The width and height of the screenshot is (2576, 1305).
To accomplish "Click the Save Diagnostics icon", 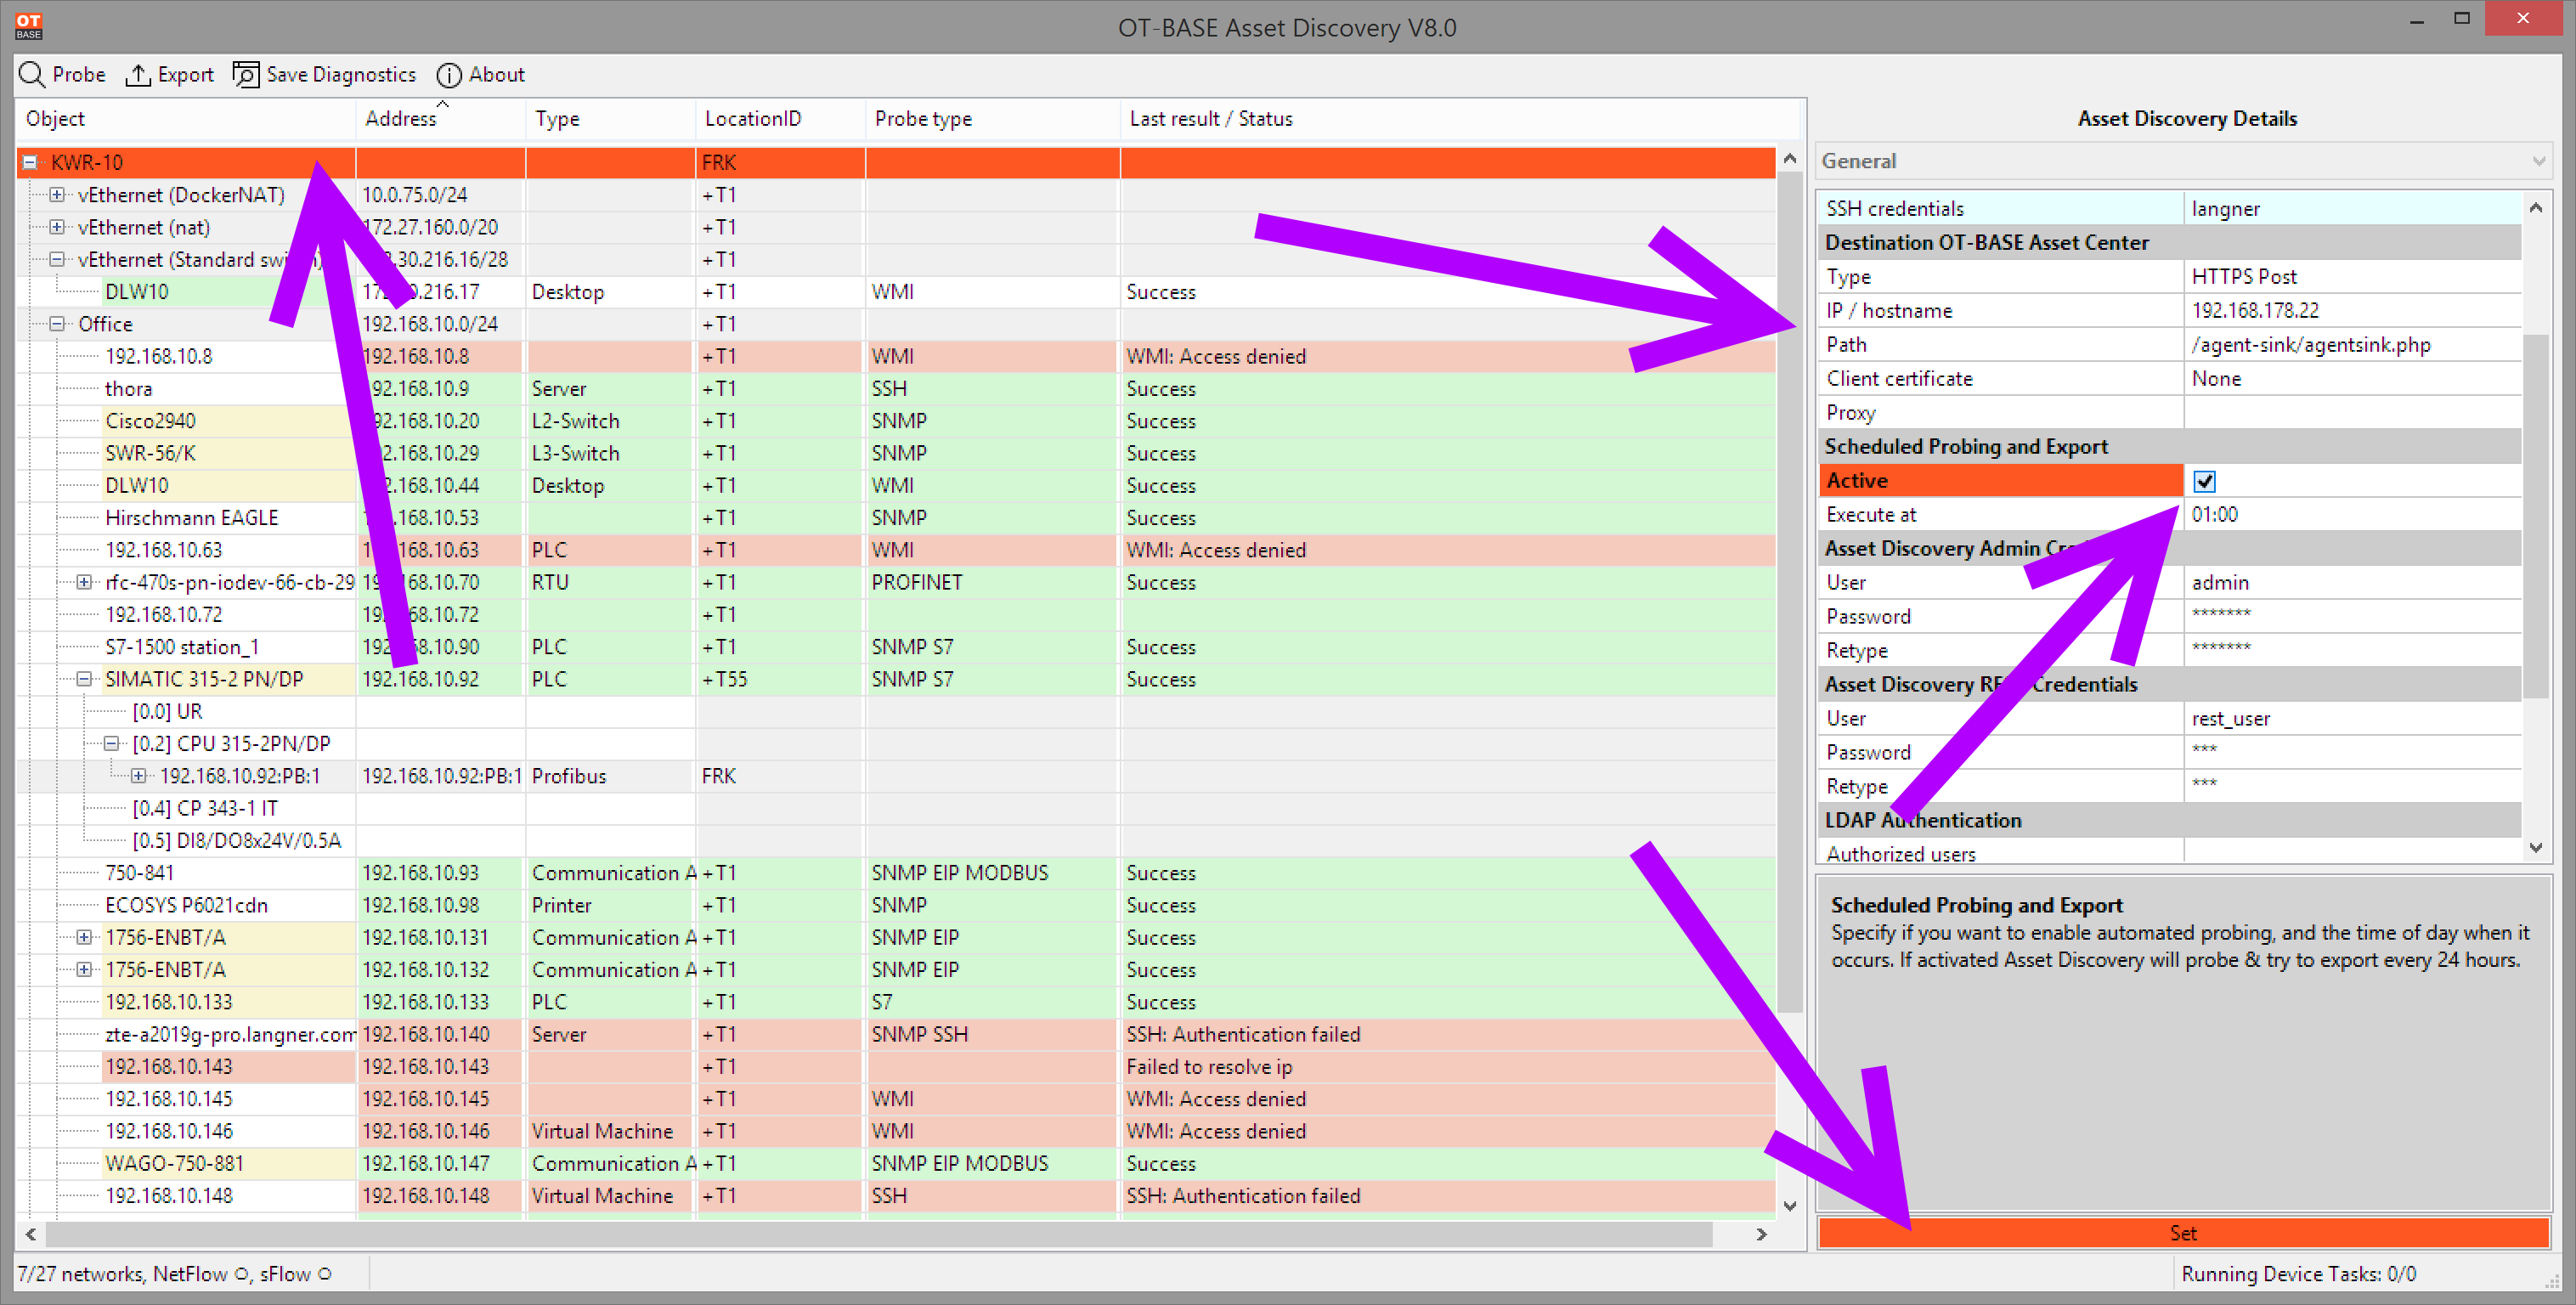I will [x=246, y=75].
